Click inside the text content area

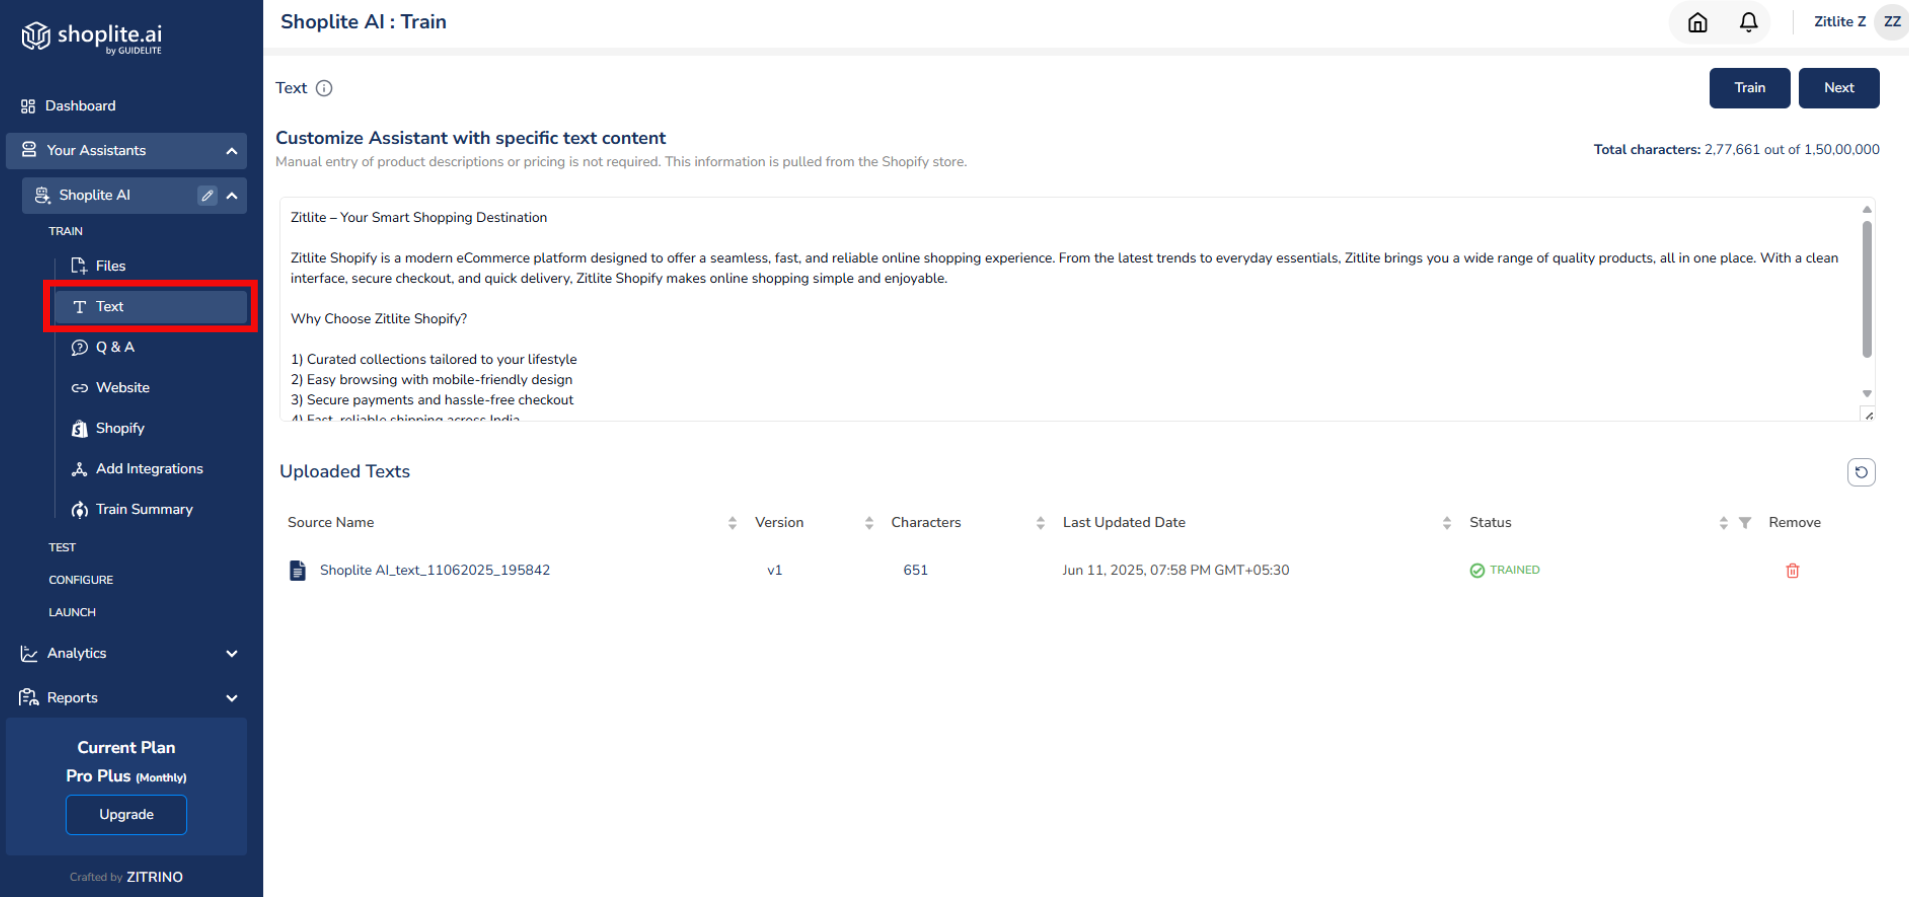point(1068,309)
